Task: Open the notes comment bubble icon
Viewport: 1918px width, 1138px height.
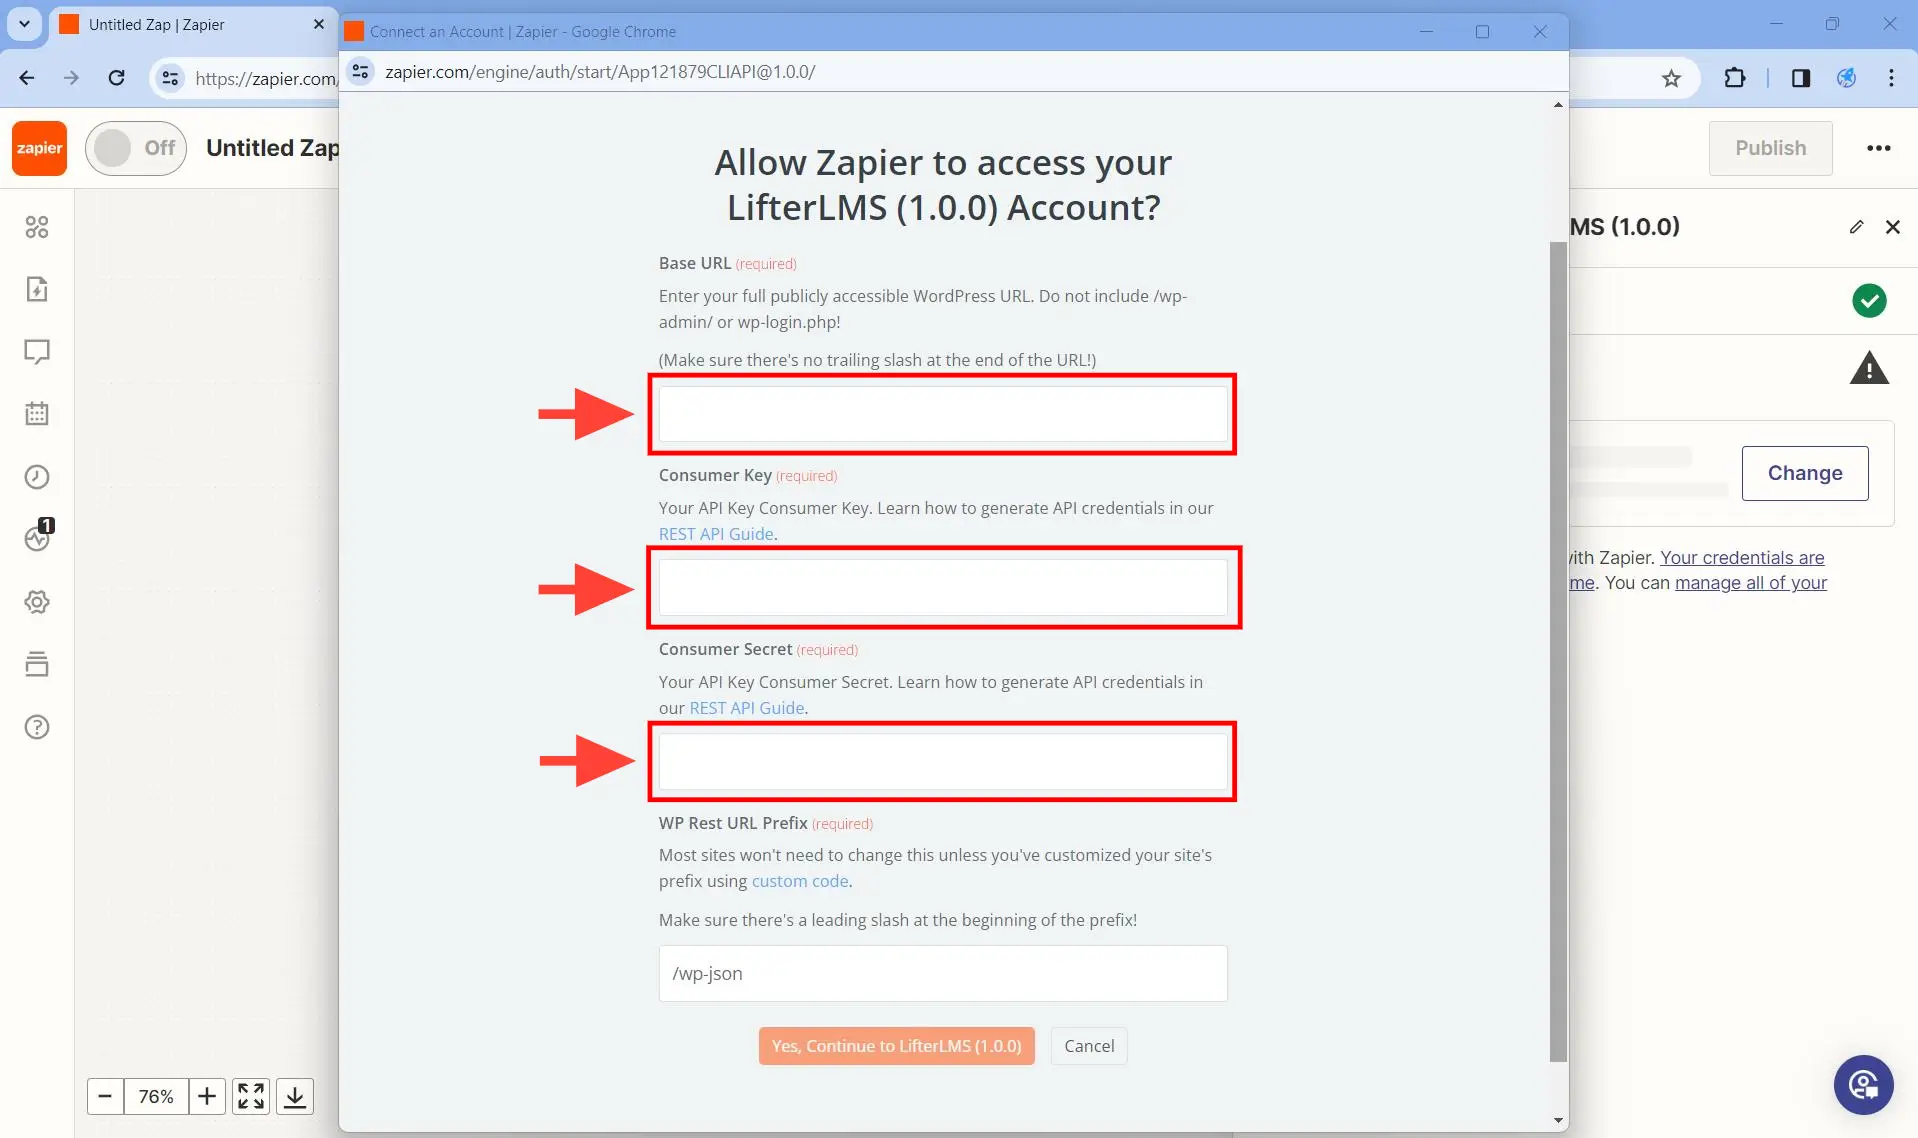Action: (x=37, y=352)
